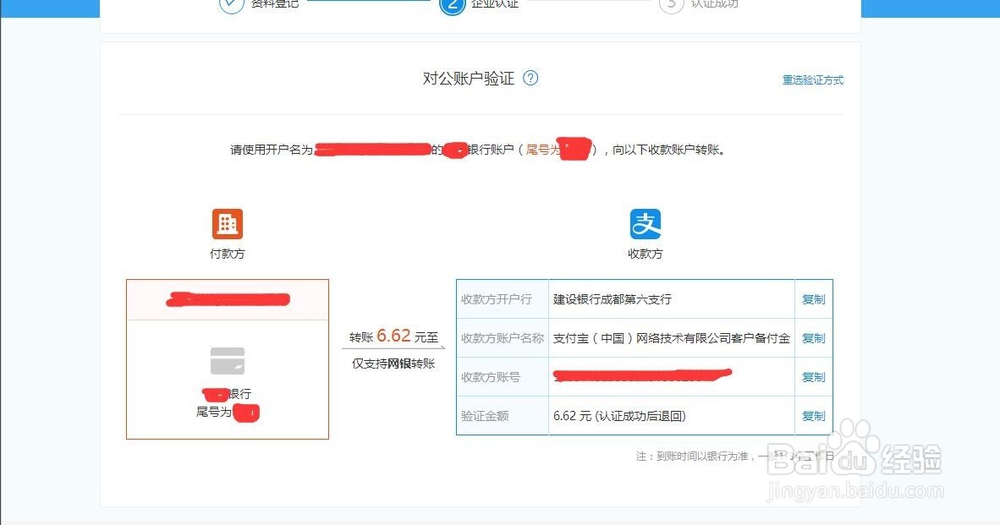Click the text 支付宝（中国）网络技术有限公司客户备付金
This screenshot has width=1000, height=525.
(x=672, y=338)
